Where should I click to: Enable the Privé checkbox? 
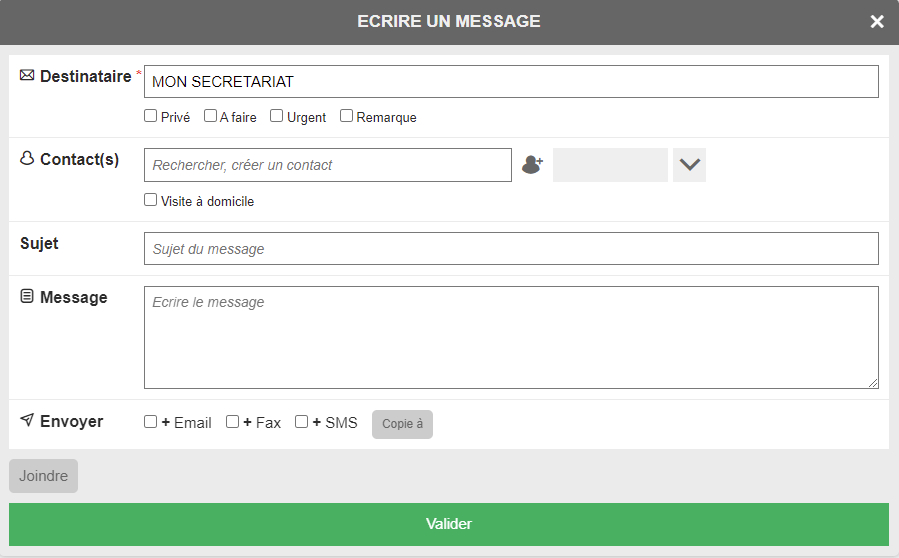[x=151, y=116]
